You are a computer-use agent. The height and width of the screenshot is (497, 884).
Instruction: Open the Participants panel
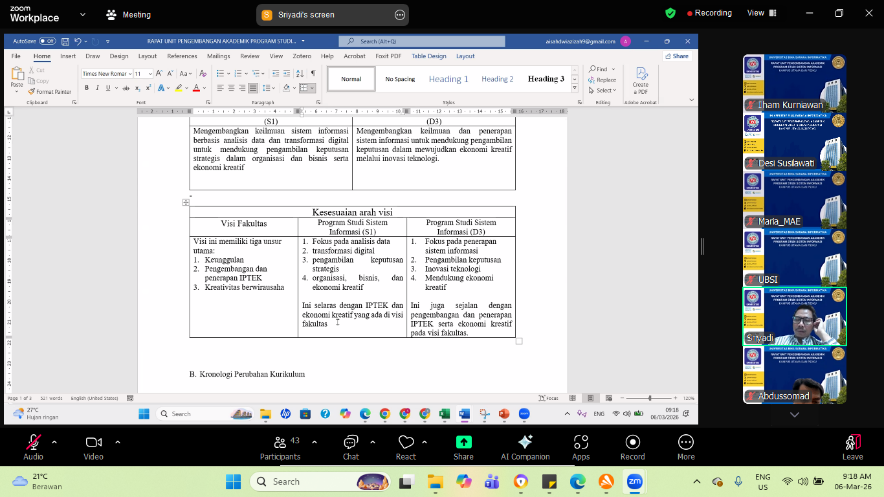(280, 443)
